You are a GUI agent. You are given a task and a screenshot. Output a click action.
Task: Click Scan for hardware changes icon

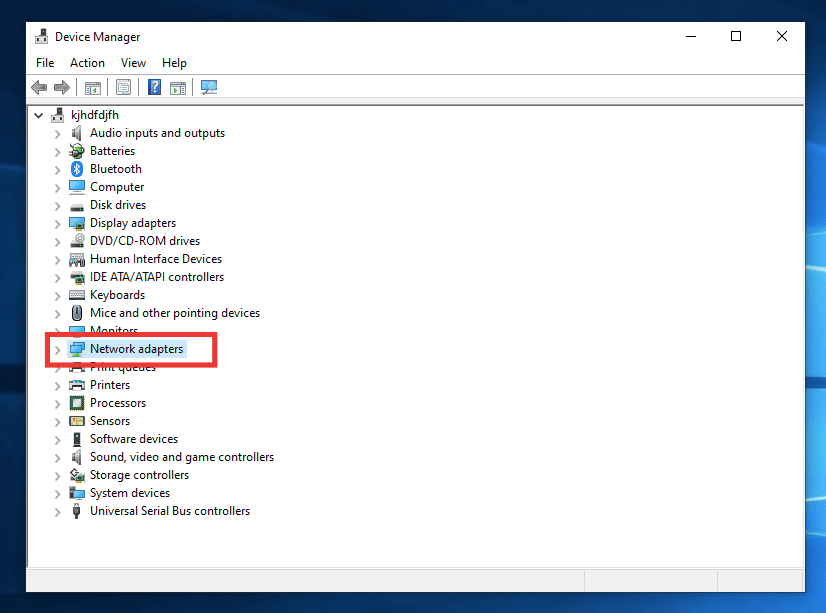[209, 87]
